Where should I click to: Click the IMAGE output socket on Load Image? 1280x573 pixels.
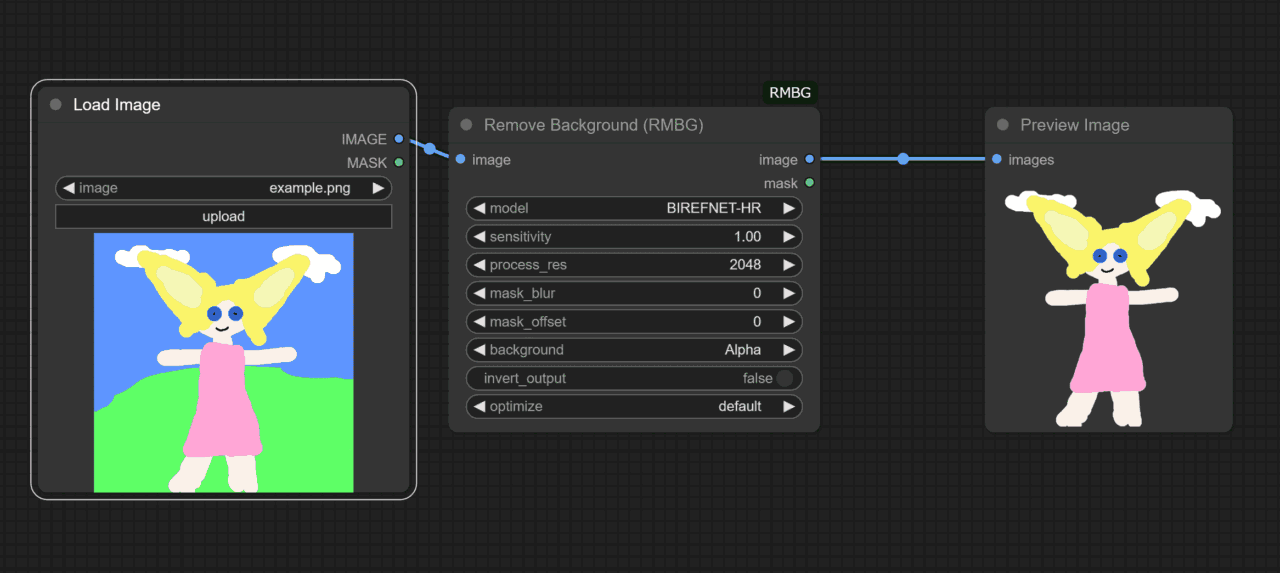point(399,139)
